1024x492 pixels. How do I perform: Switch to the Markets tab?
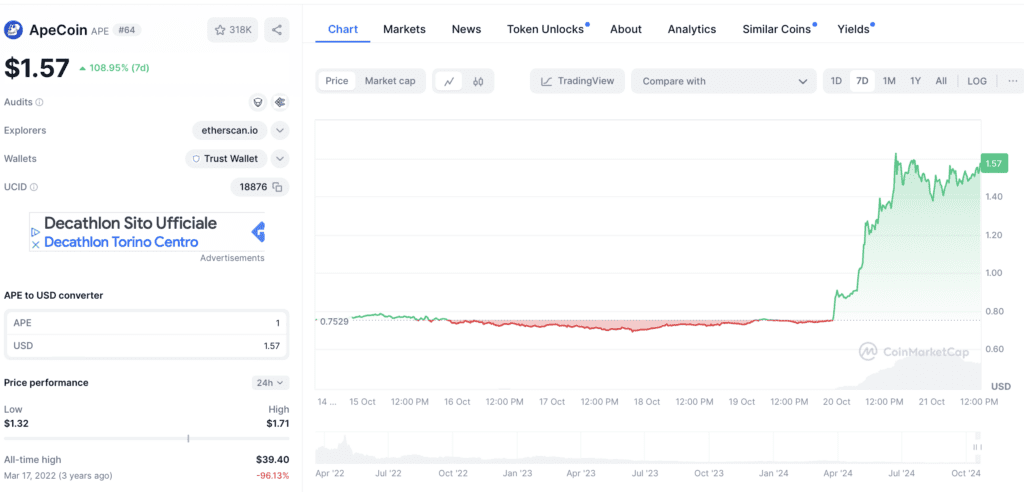(x=404, y=29)
